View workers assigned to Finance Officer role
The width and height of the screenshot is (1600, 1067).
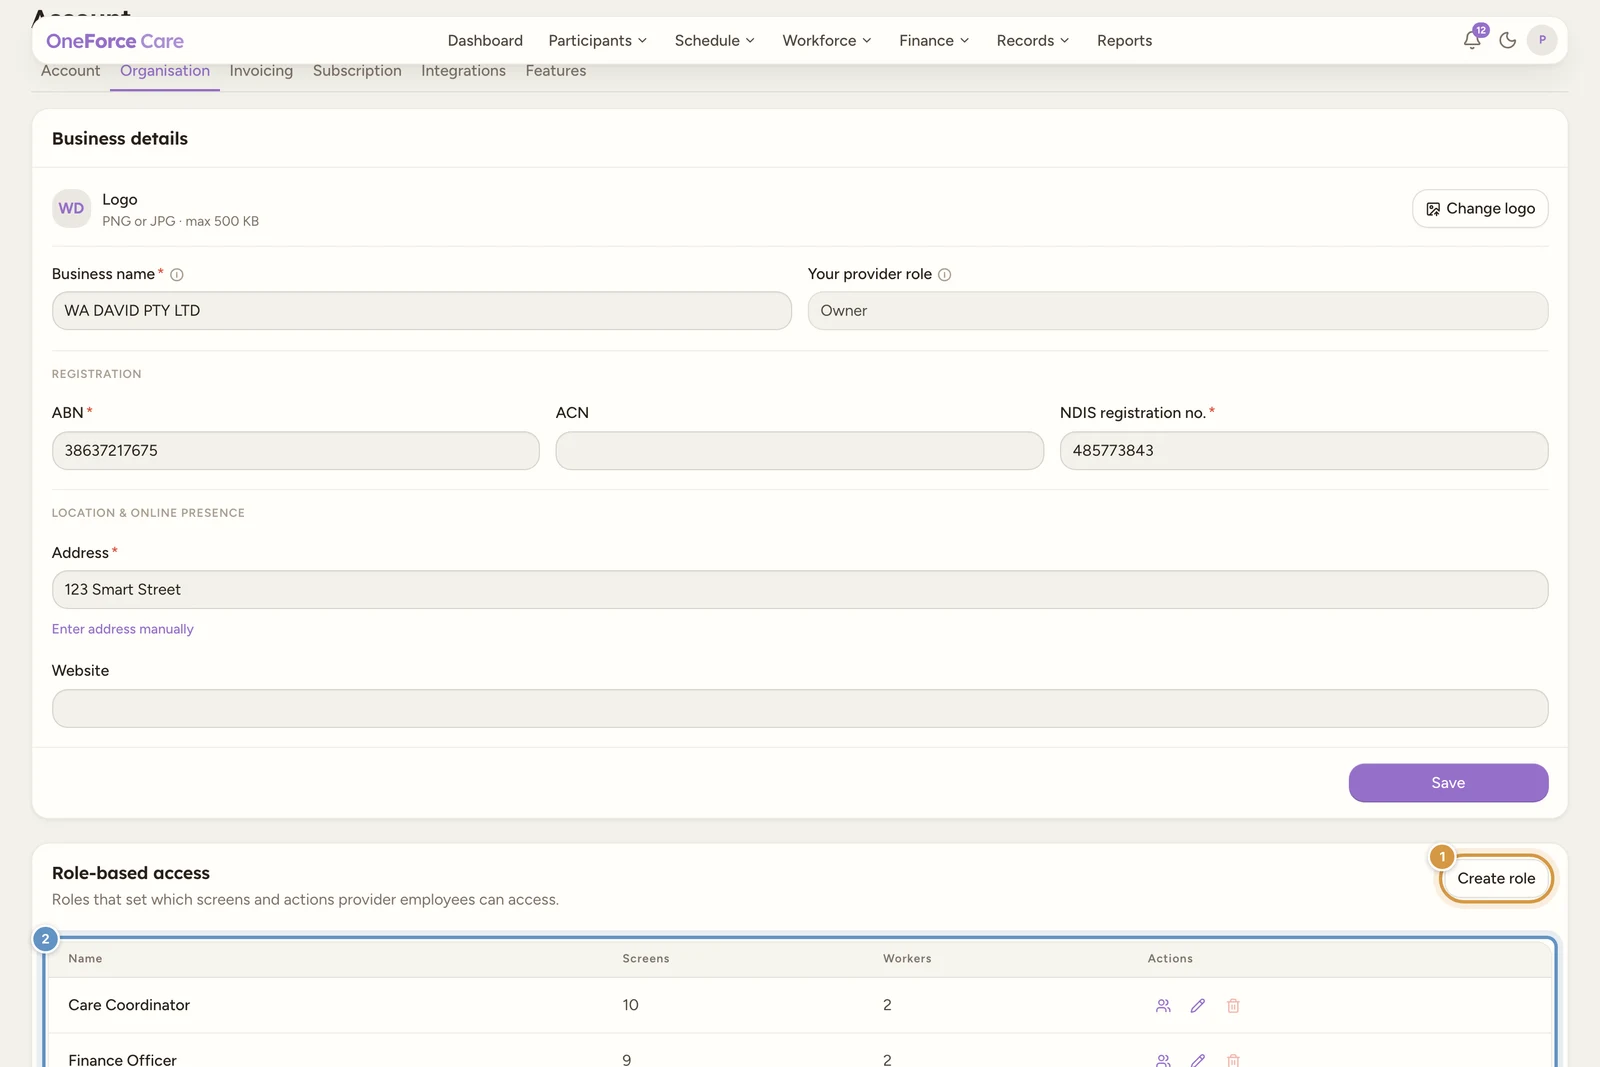click(1163, 1060)
